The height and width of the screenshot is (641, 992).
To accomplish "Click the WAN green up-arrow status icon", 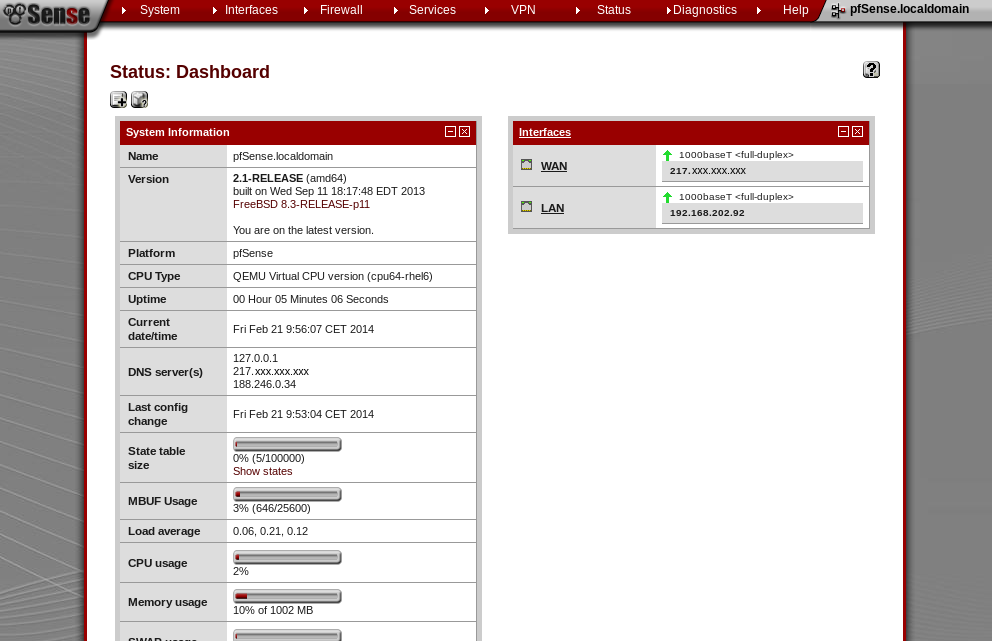I will click(x=668, y=155).
